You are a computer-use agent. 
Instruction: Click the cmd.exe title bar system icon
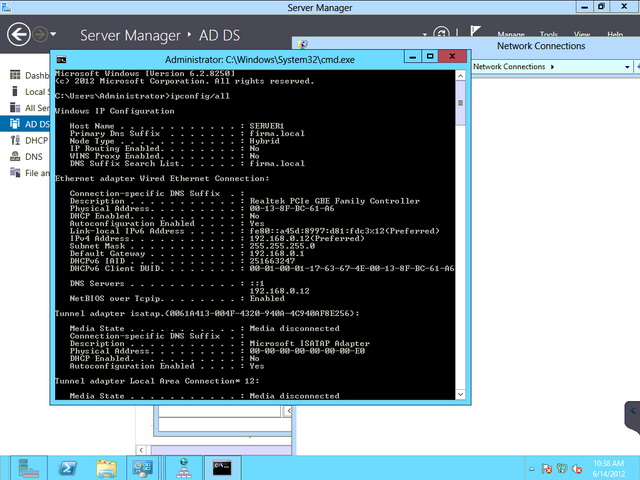[x=61, y=59]
